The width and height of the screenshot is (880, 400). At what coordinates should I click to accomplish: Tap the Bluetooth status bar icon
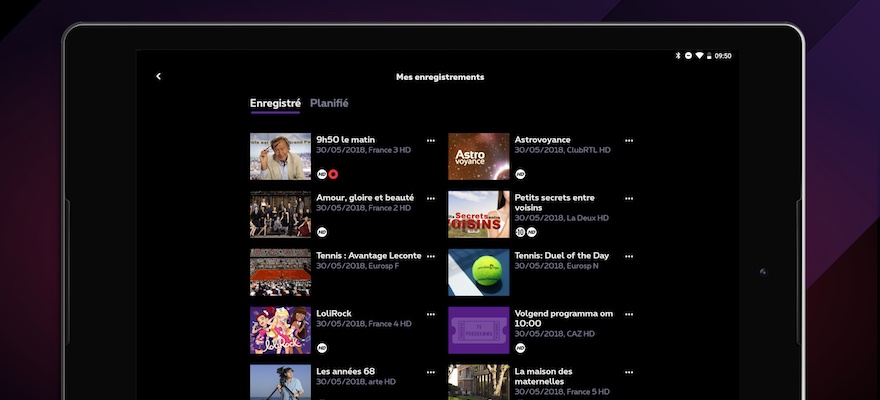click(x=678, y=56)
